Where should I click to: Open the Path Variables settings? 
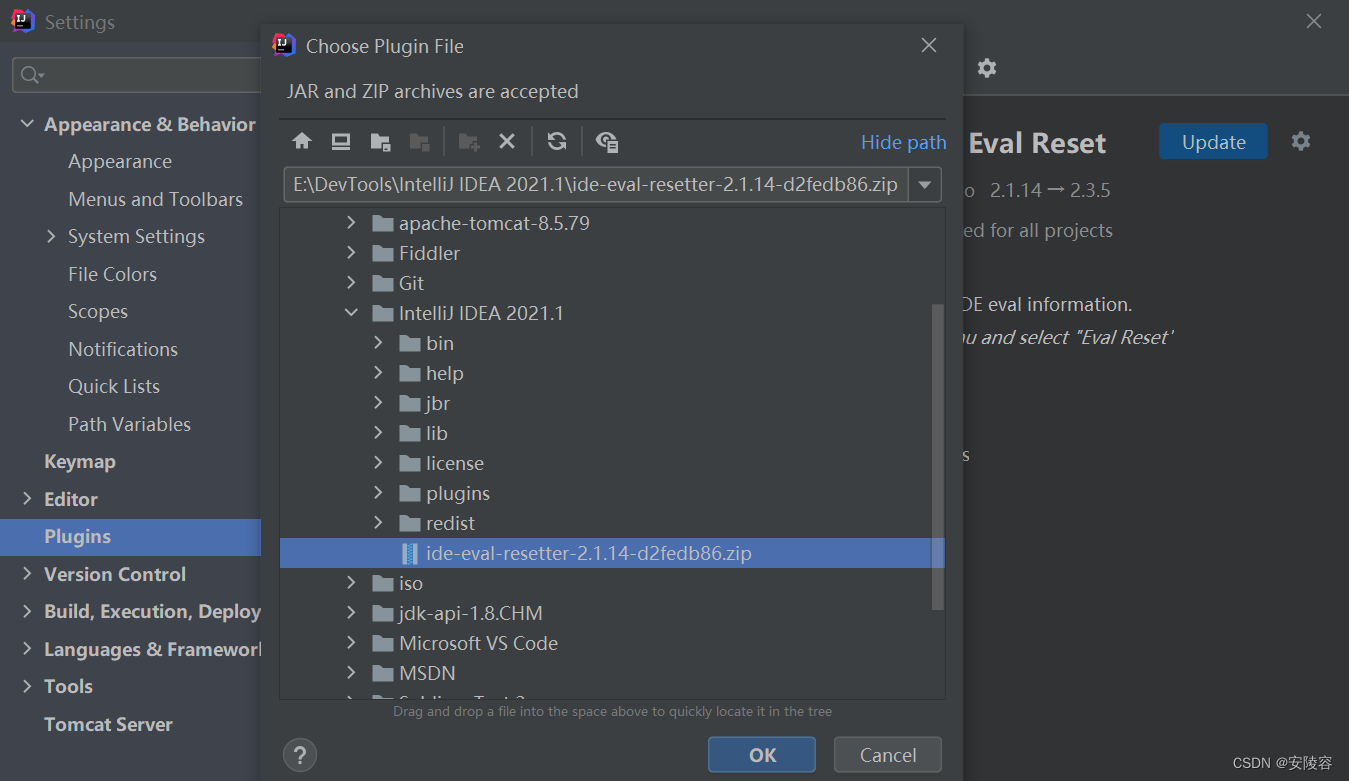(x=130, y=424)
